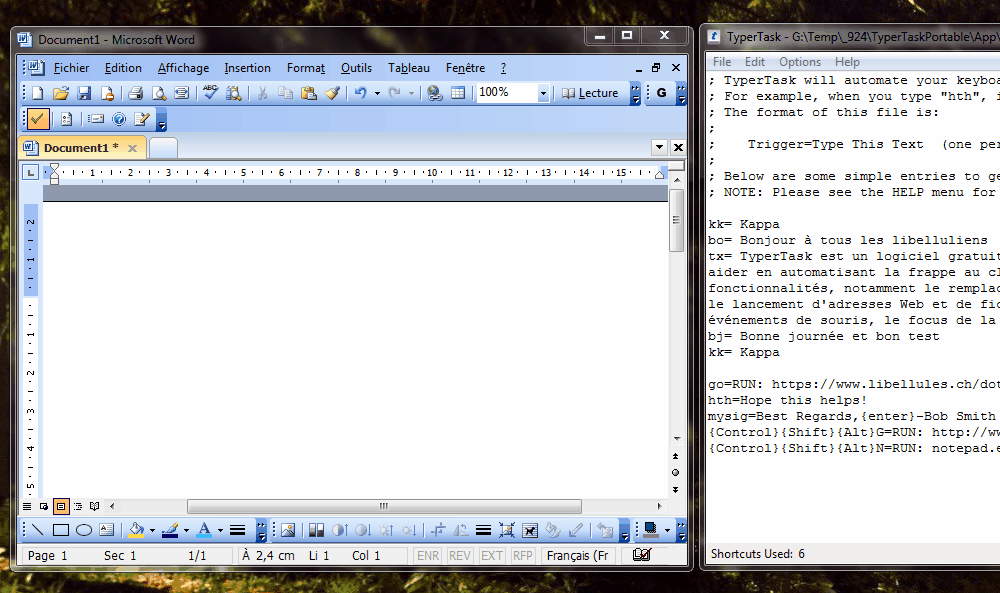Click the Line Style icon in Picture toolbar
The height and width of the screenshot is (593, 1000).
[483, 530]
